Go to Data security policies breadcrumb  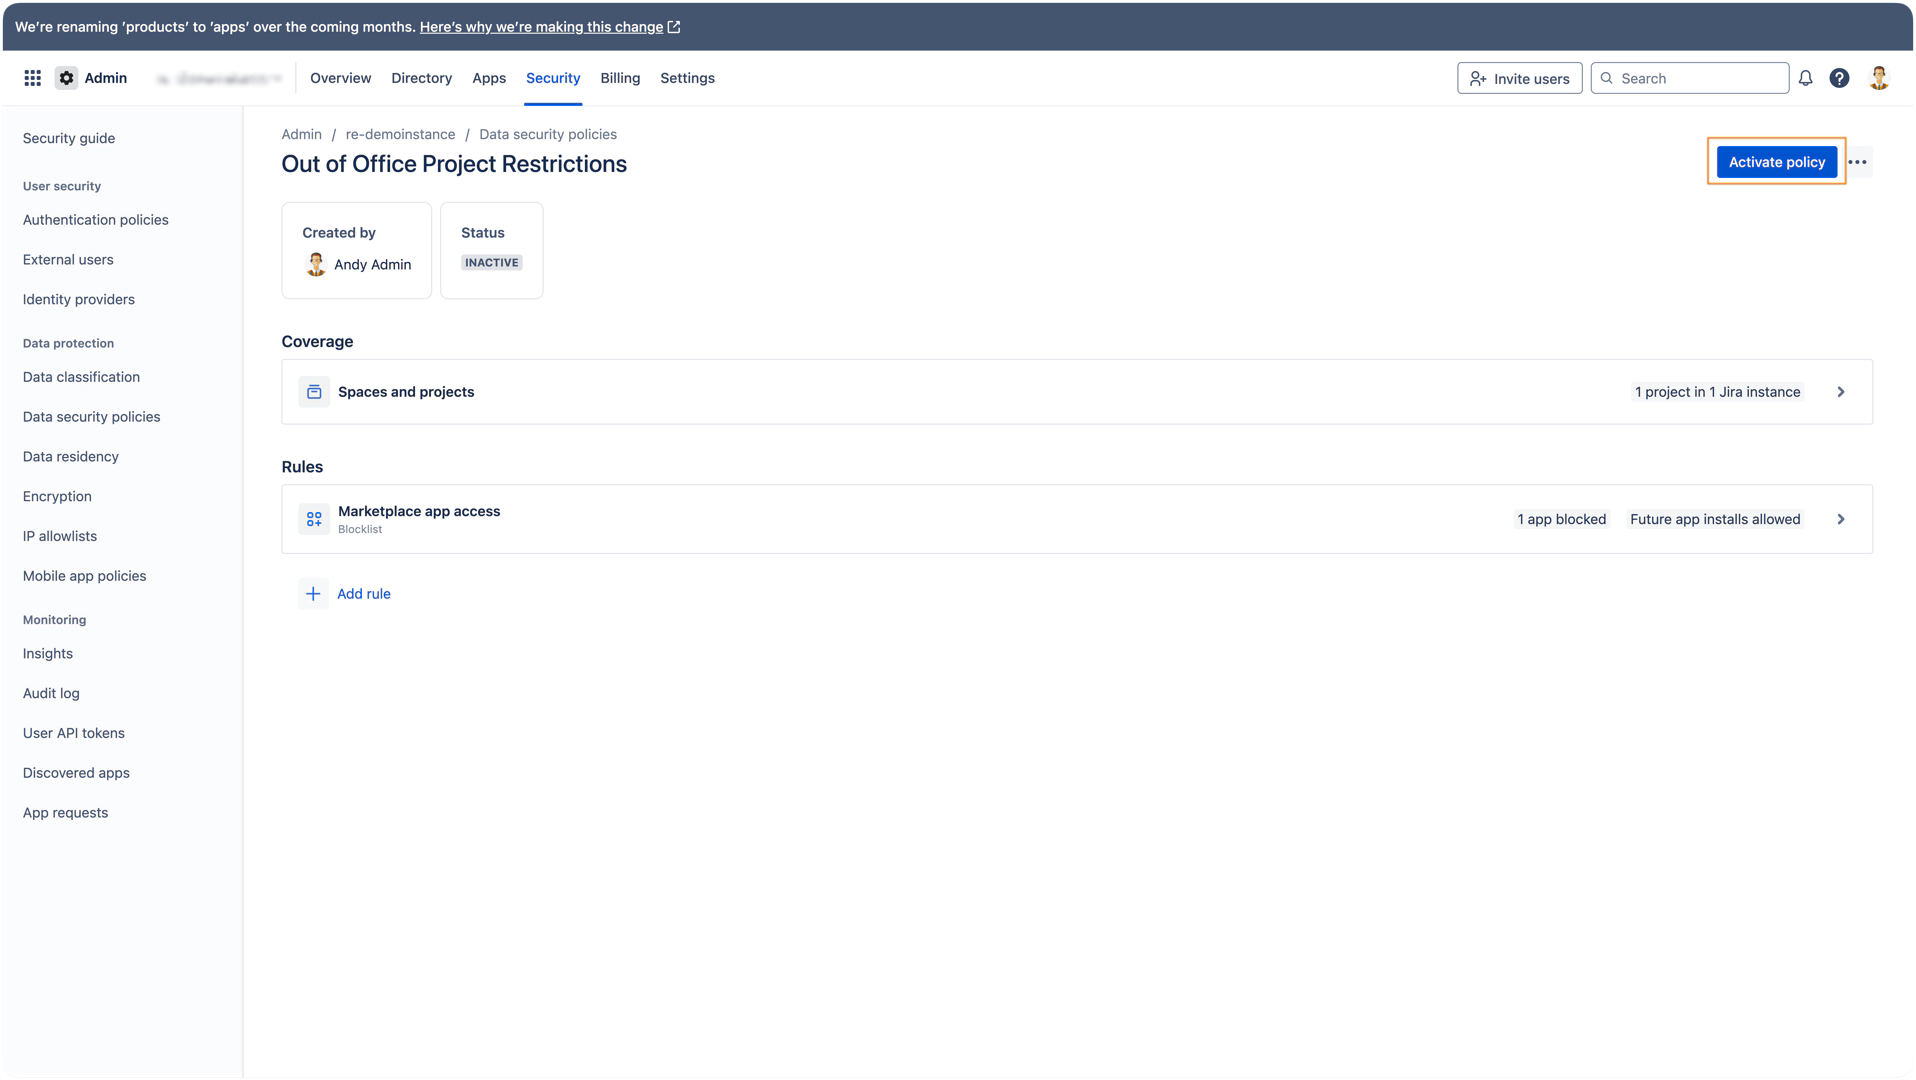pyautogui.click(x=547, y=134)
